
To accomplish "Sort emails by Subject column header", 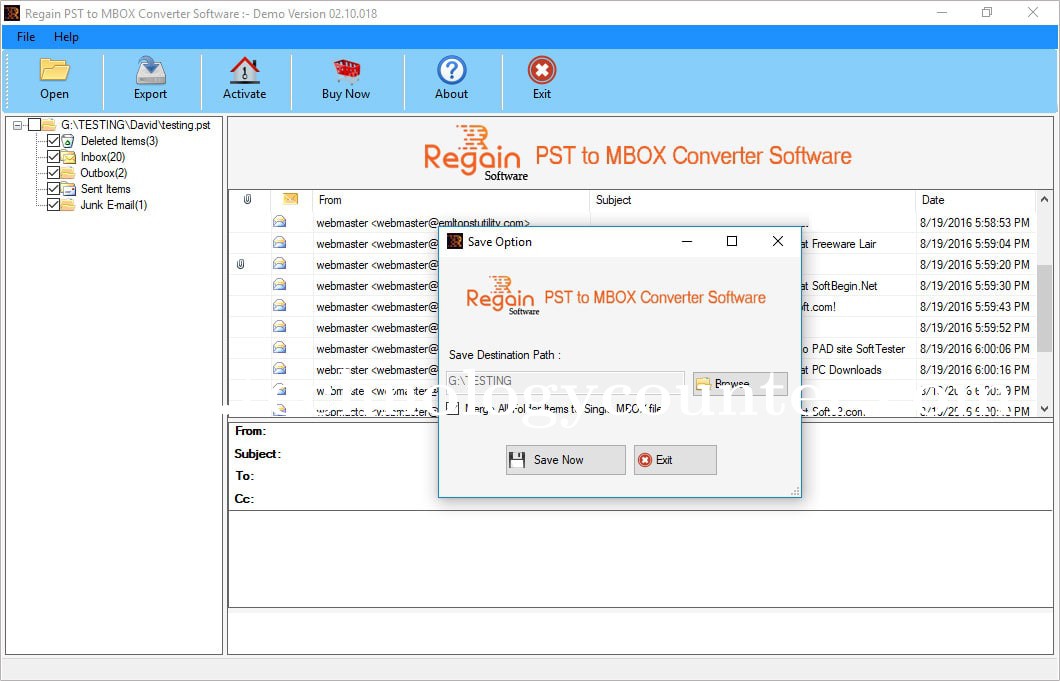I will (x=752, y=199).
